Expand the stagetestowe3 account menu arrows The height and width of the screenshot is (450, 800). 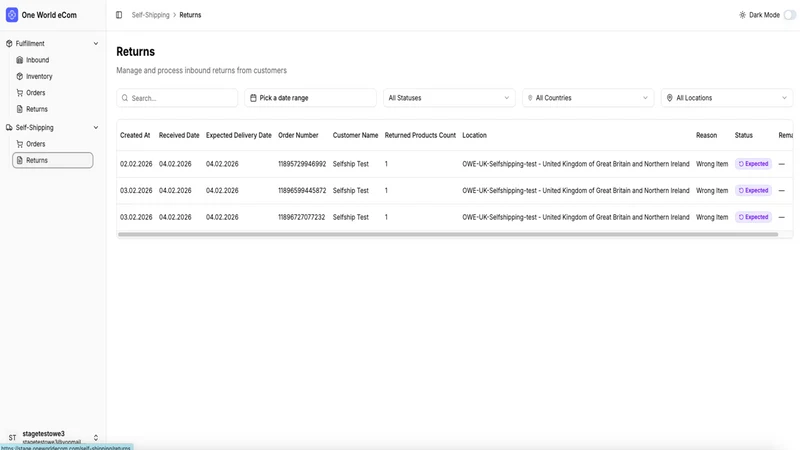pyautogui.click(x=95, y=438)
